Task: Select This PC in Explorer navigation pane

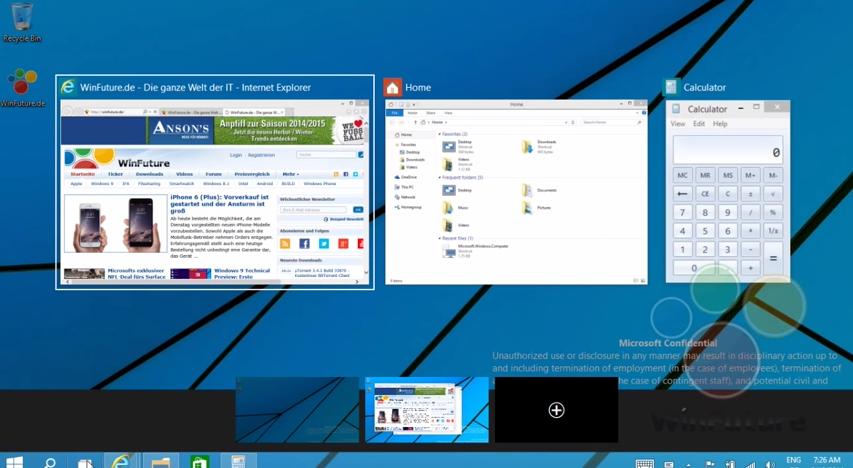Action: click(x=404, y=187)
